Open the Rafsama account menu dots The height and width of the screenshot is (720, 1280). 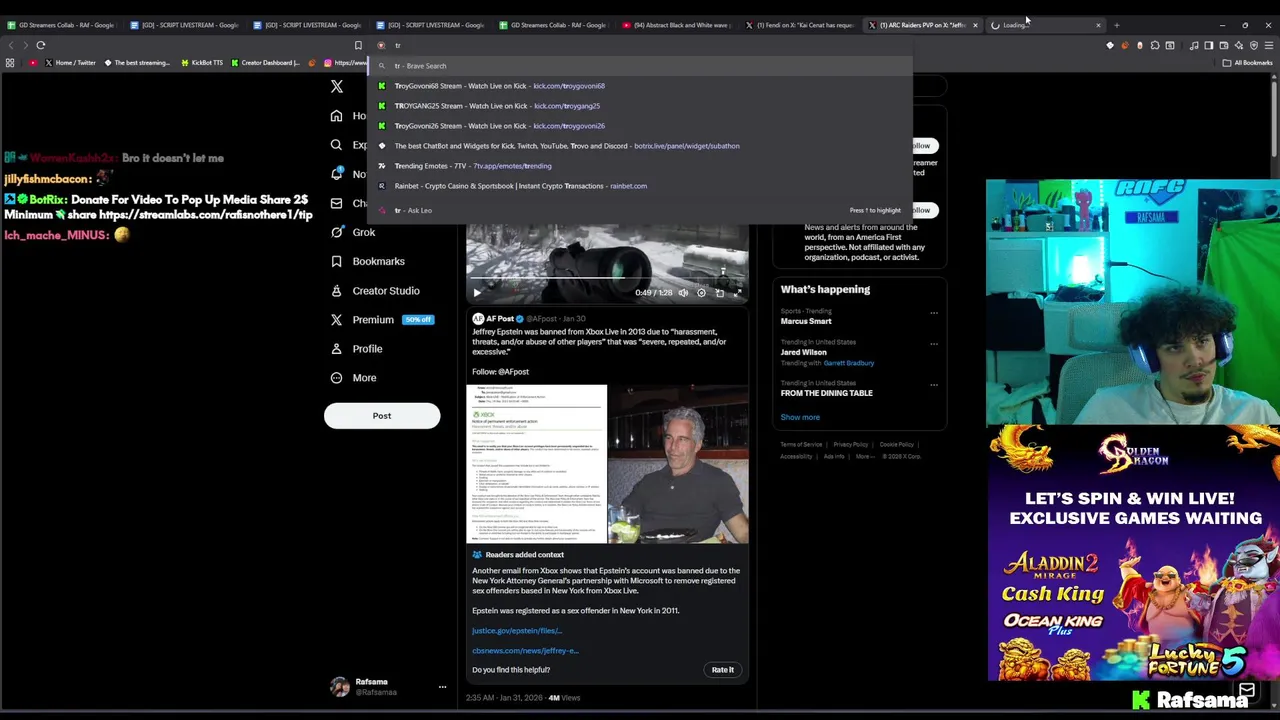[x=442, y=687]
